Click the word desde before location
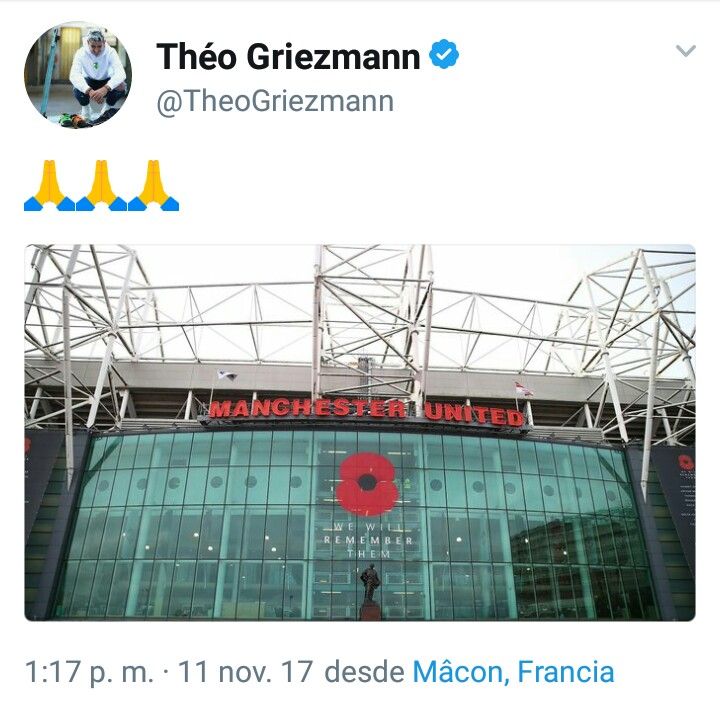This screenshot has width=720, height=710. point(364,671)
